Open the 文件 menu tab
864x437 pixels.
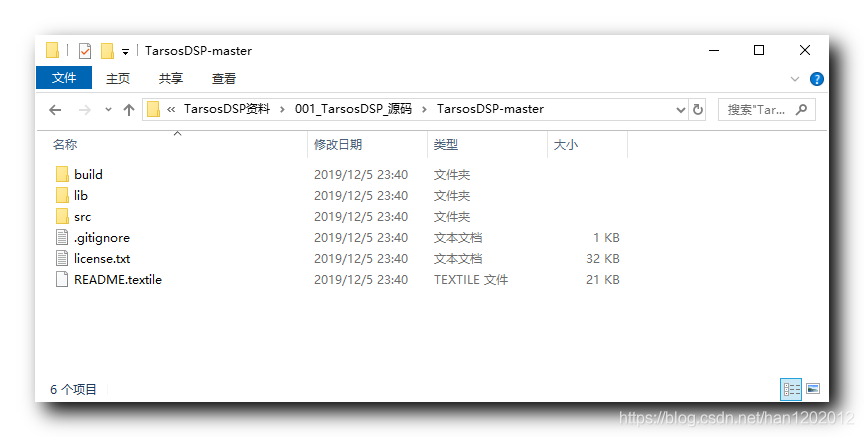64,78
